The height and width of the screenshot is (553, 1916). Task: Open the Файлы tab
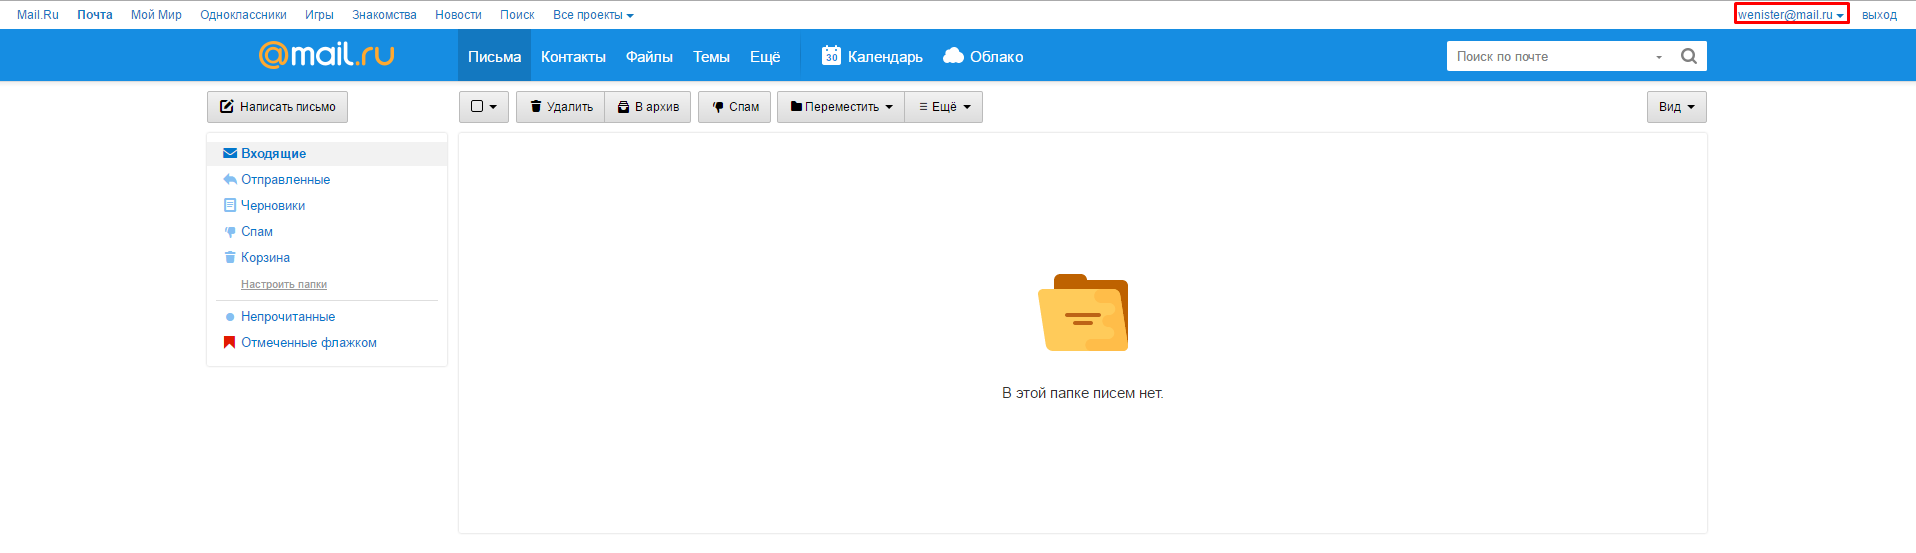(x=649, y=56)
